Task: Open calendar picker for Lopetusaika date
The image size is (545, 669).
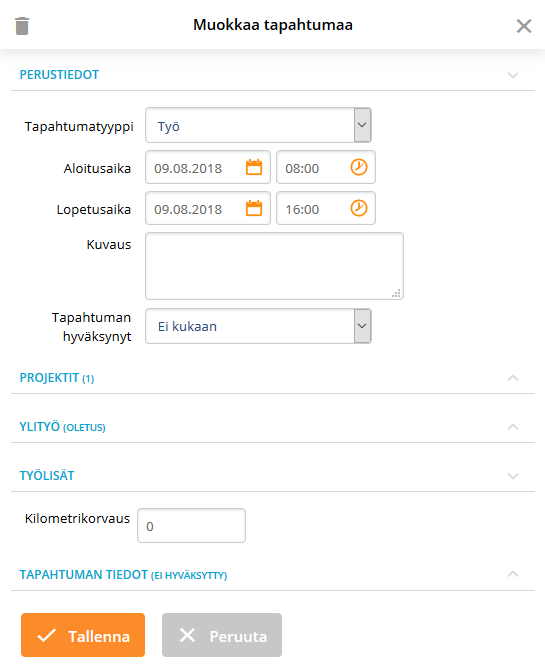Action: pos(254,208)
